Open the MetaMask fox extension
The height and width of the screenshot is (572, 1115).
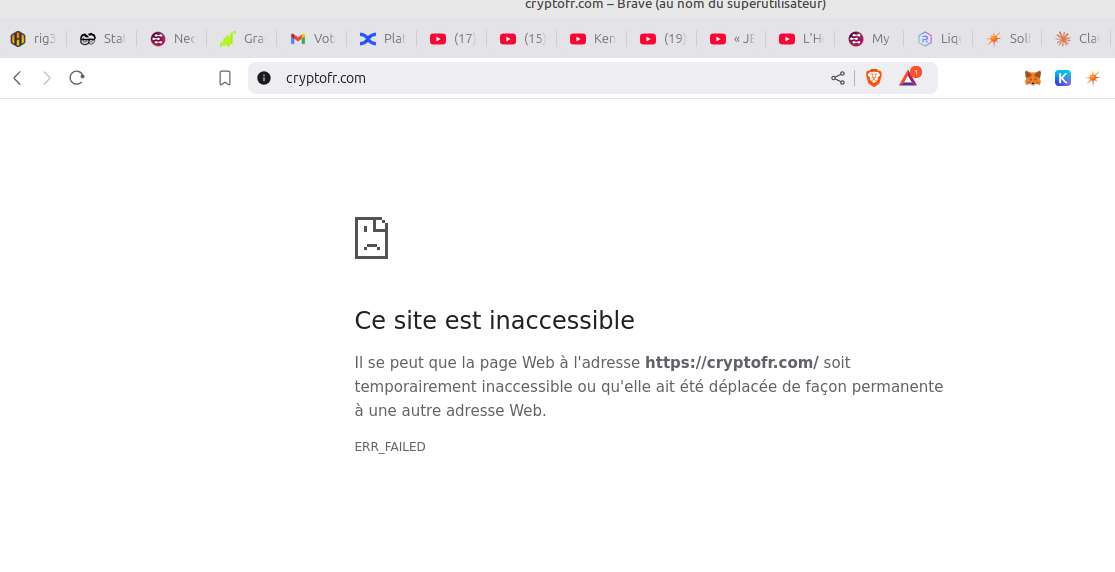(1033, 78)
